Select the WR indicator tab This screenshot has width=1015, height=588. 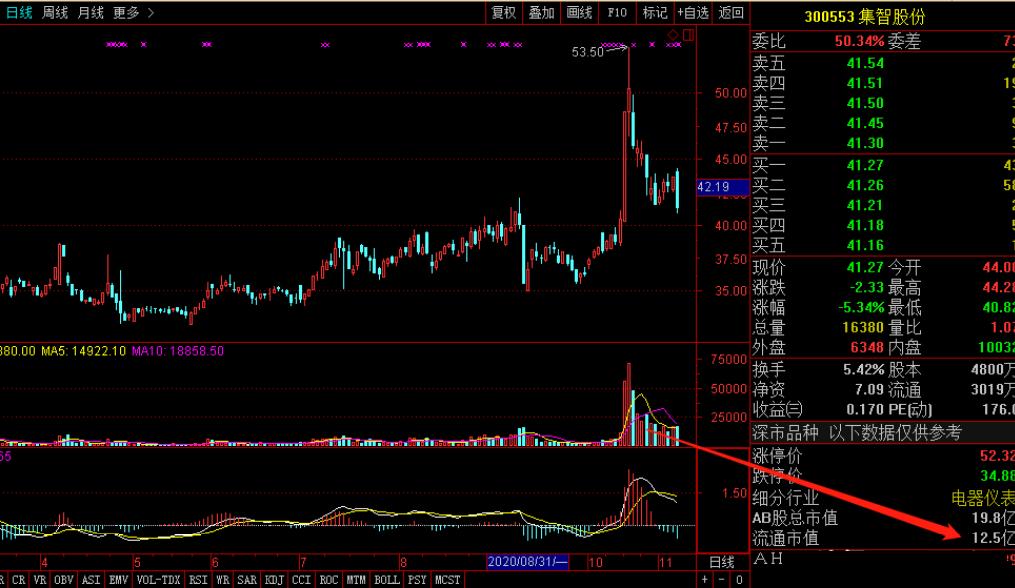(223, 580)
